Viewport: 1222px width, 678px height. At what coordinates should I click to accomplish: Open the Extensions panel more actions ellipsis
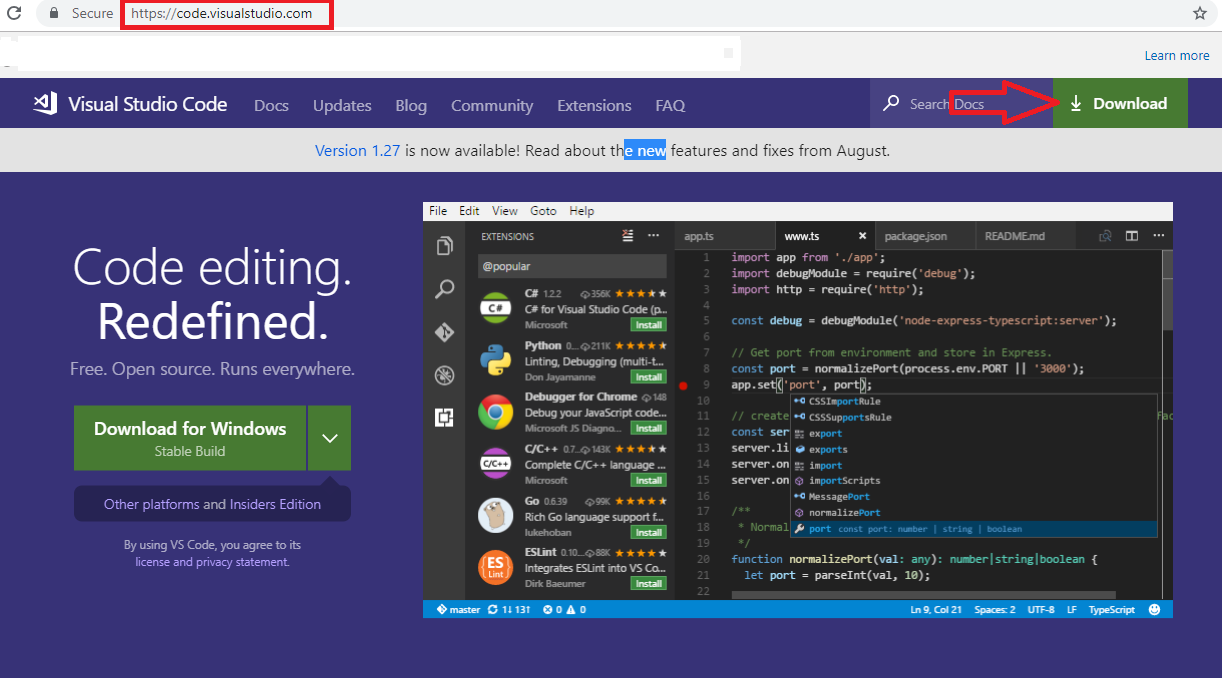click(653, 236)
